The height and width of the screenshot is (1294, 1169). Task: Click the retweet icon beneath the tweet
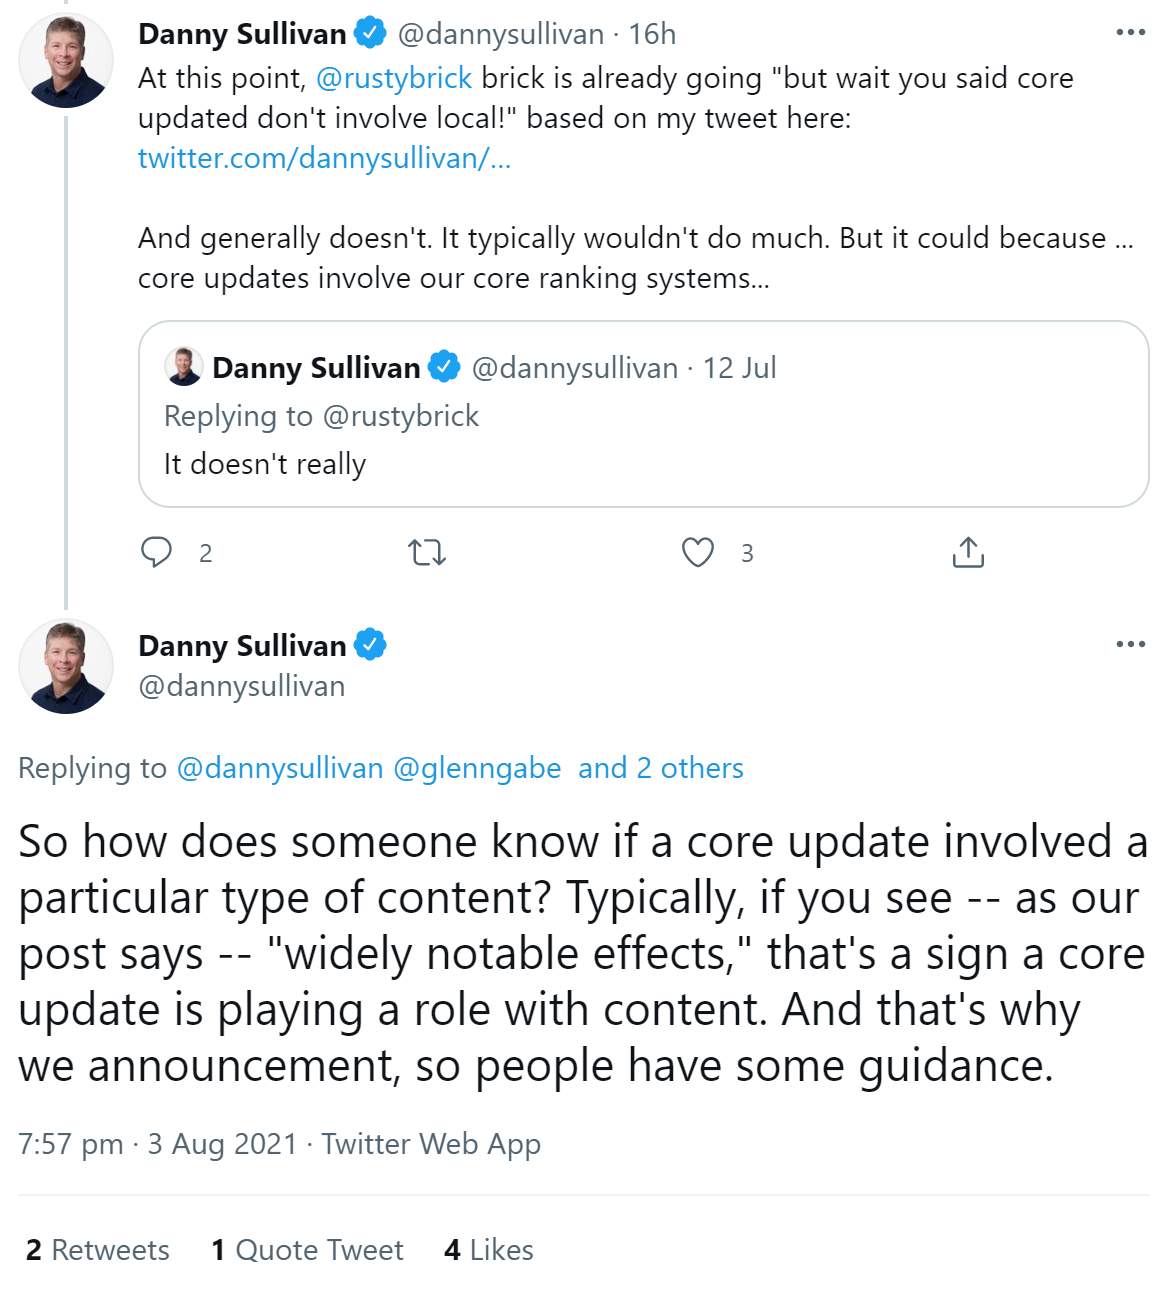point(426,551)
